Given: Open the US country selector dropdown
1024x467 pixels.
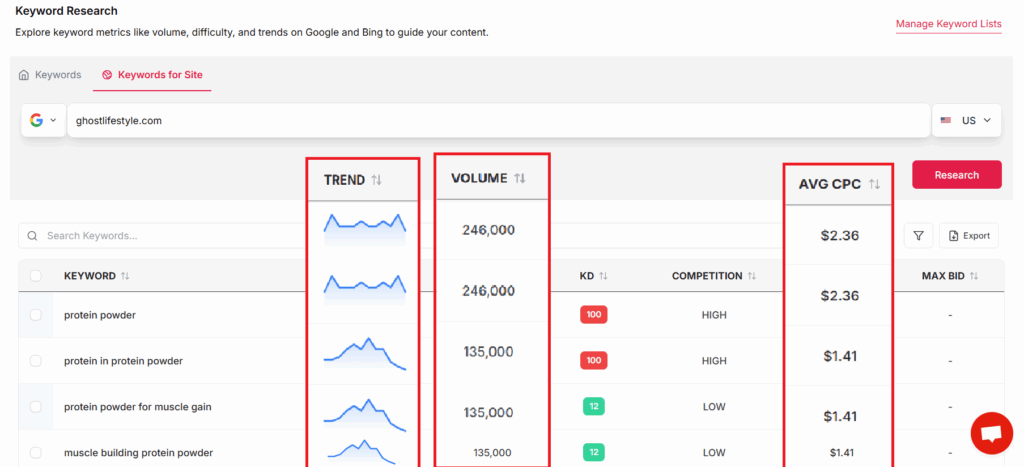Looking at the screenshot, I should pos(966,120).
